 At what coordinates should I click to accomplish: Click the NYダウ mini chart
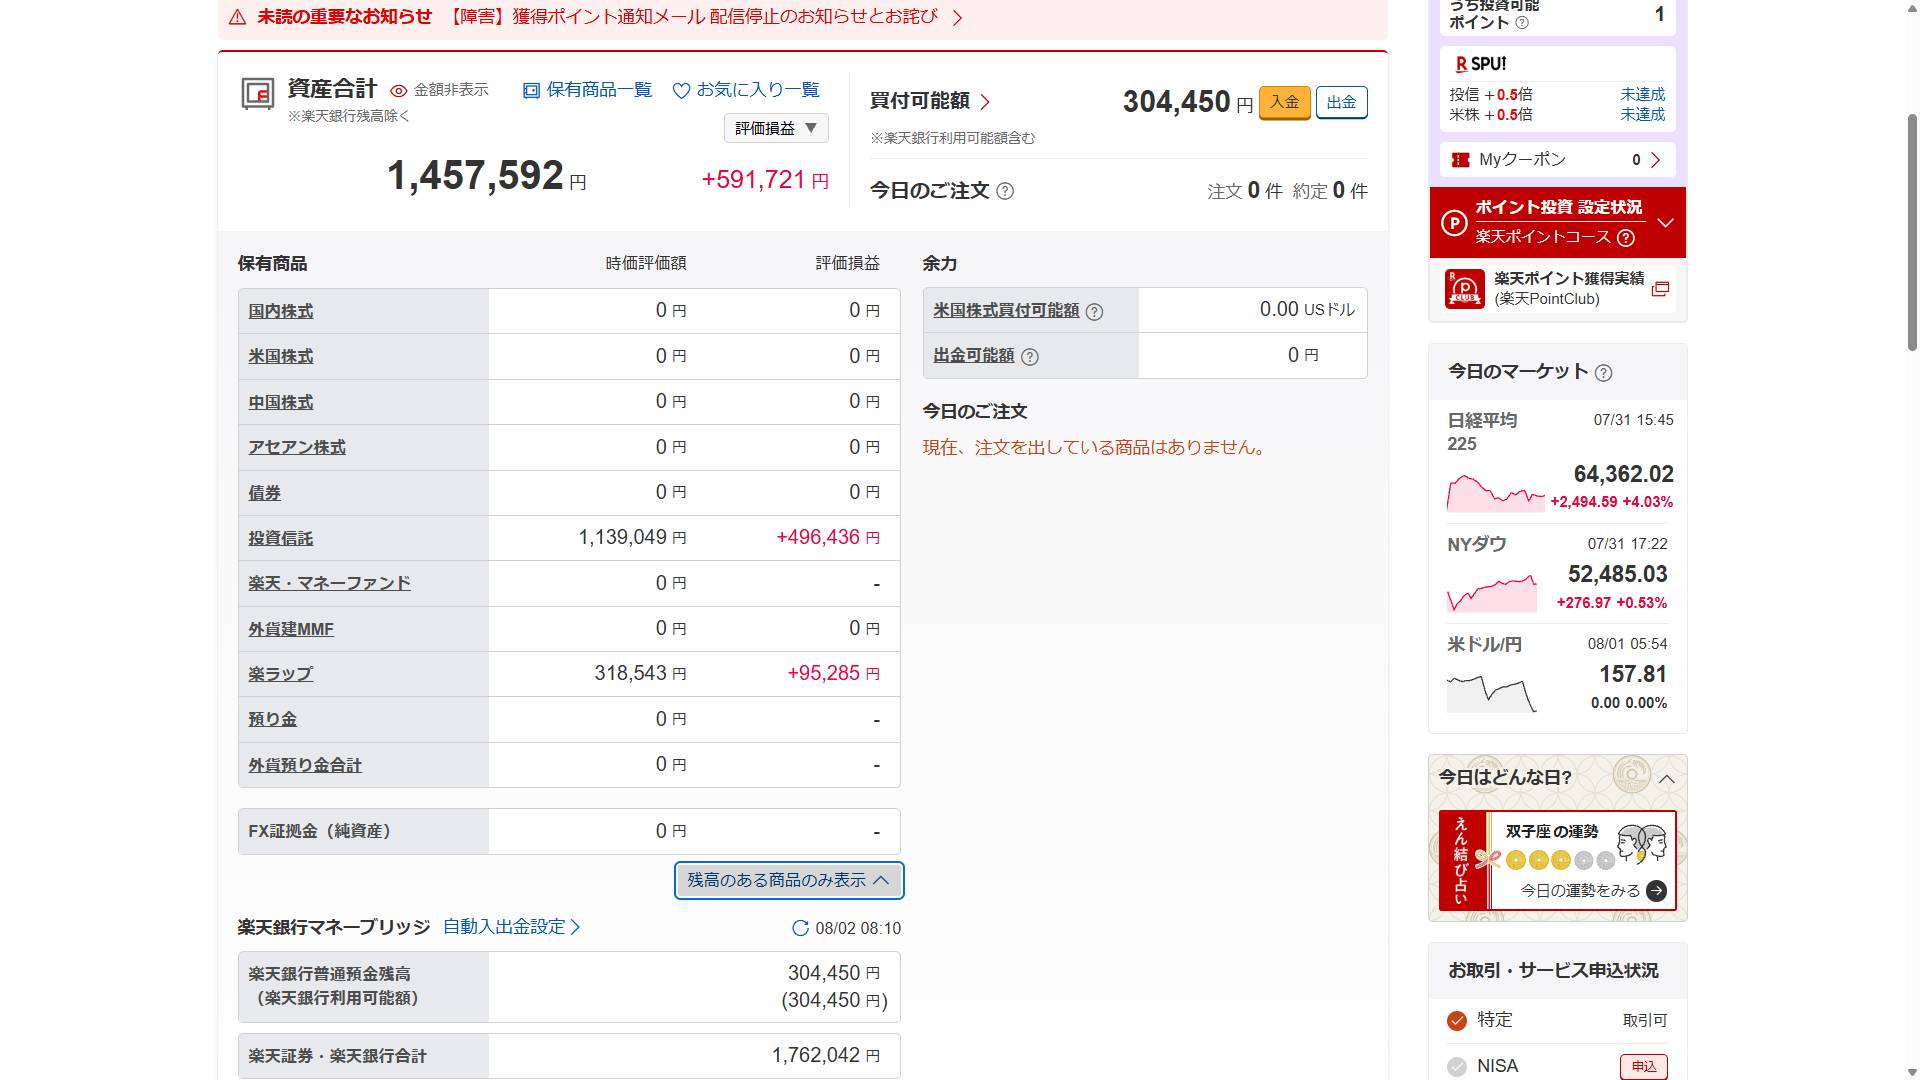pos(1492,593)
